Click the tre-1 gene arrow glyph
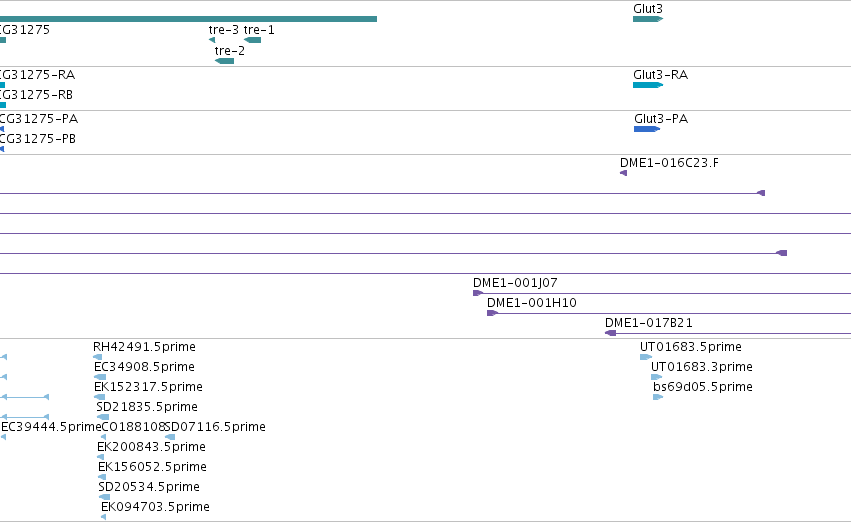The width and height of the screenshot is (851, 522). 252,40
